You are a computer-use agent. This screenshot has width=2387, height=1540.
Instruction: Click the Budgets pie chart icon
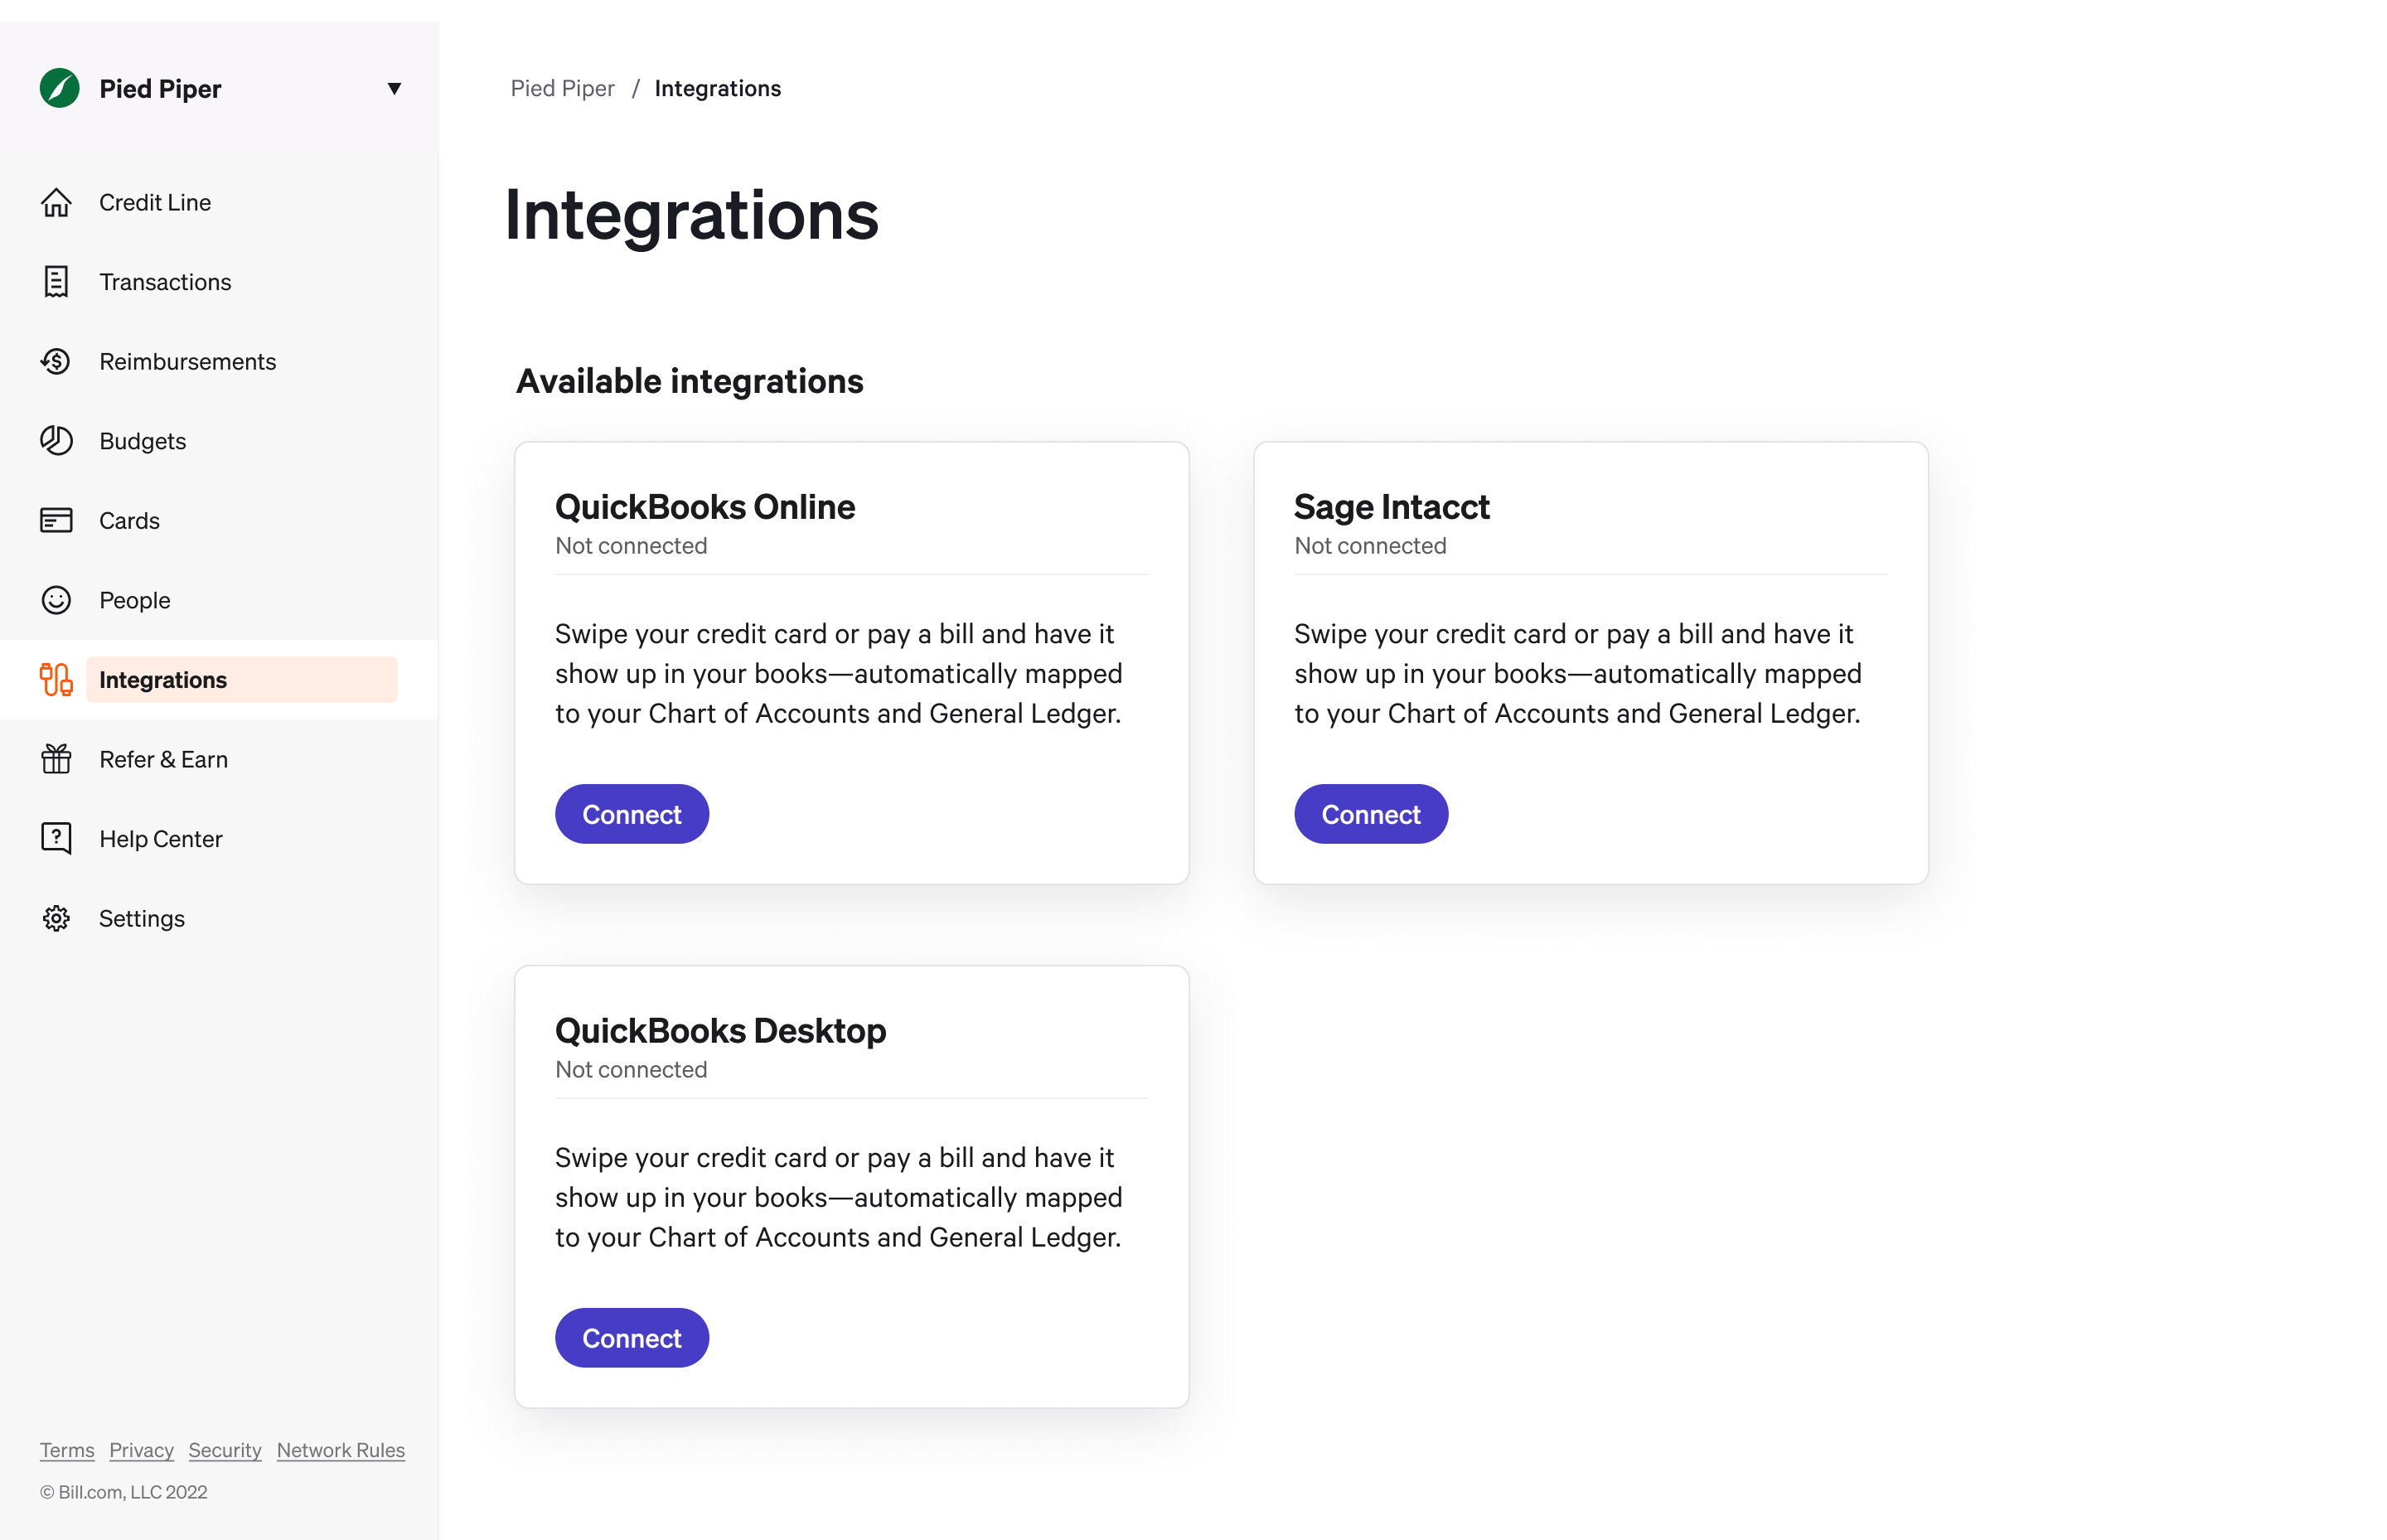56,441
